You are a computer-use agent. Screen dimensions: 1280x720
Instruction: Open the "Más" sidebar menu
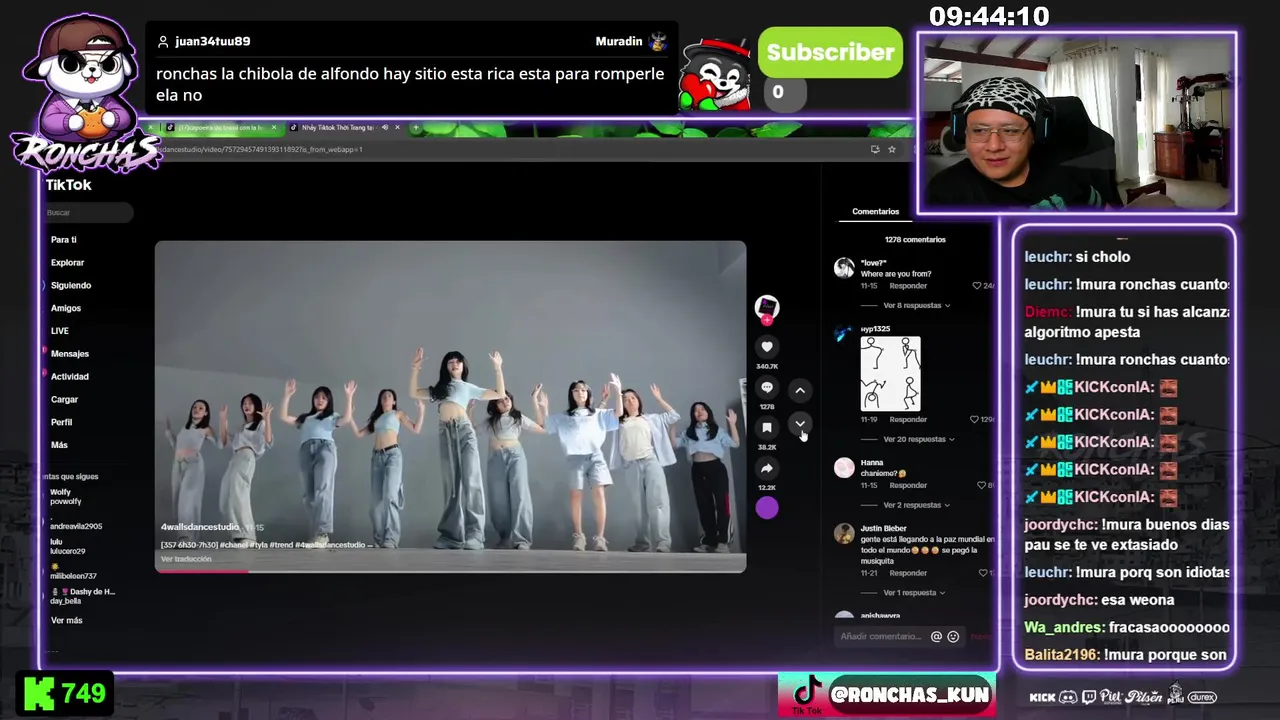tap(60, 445)
